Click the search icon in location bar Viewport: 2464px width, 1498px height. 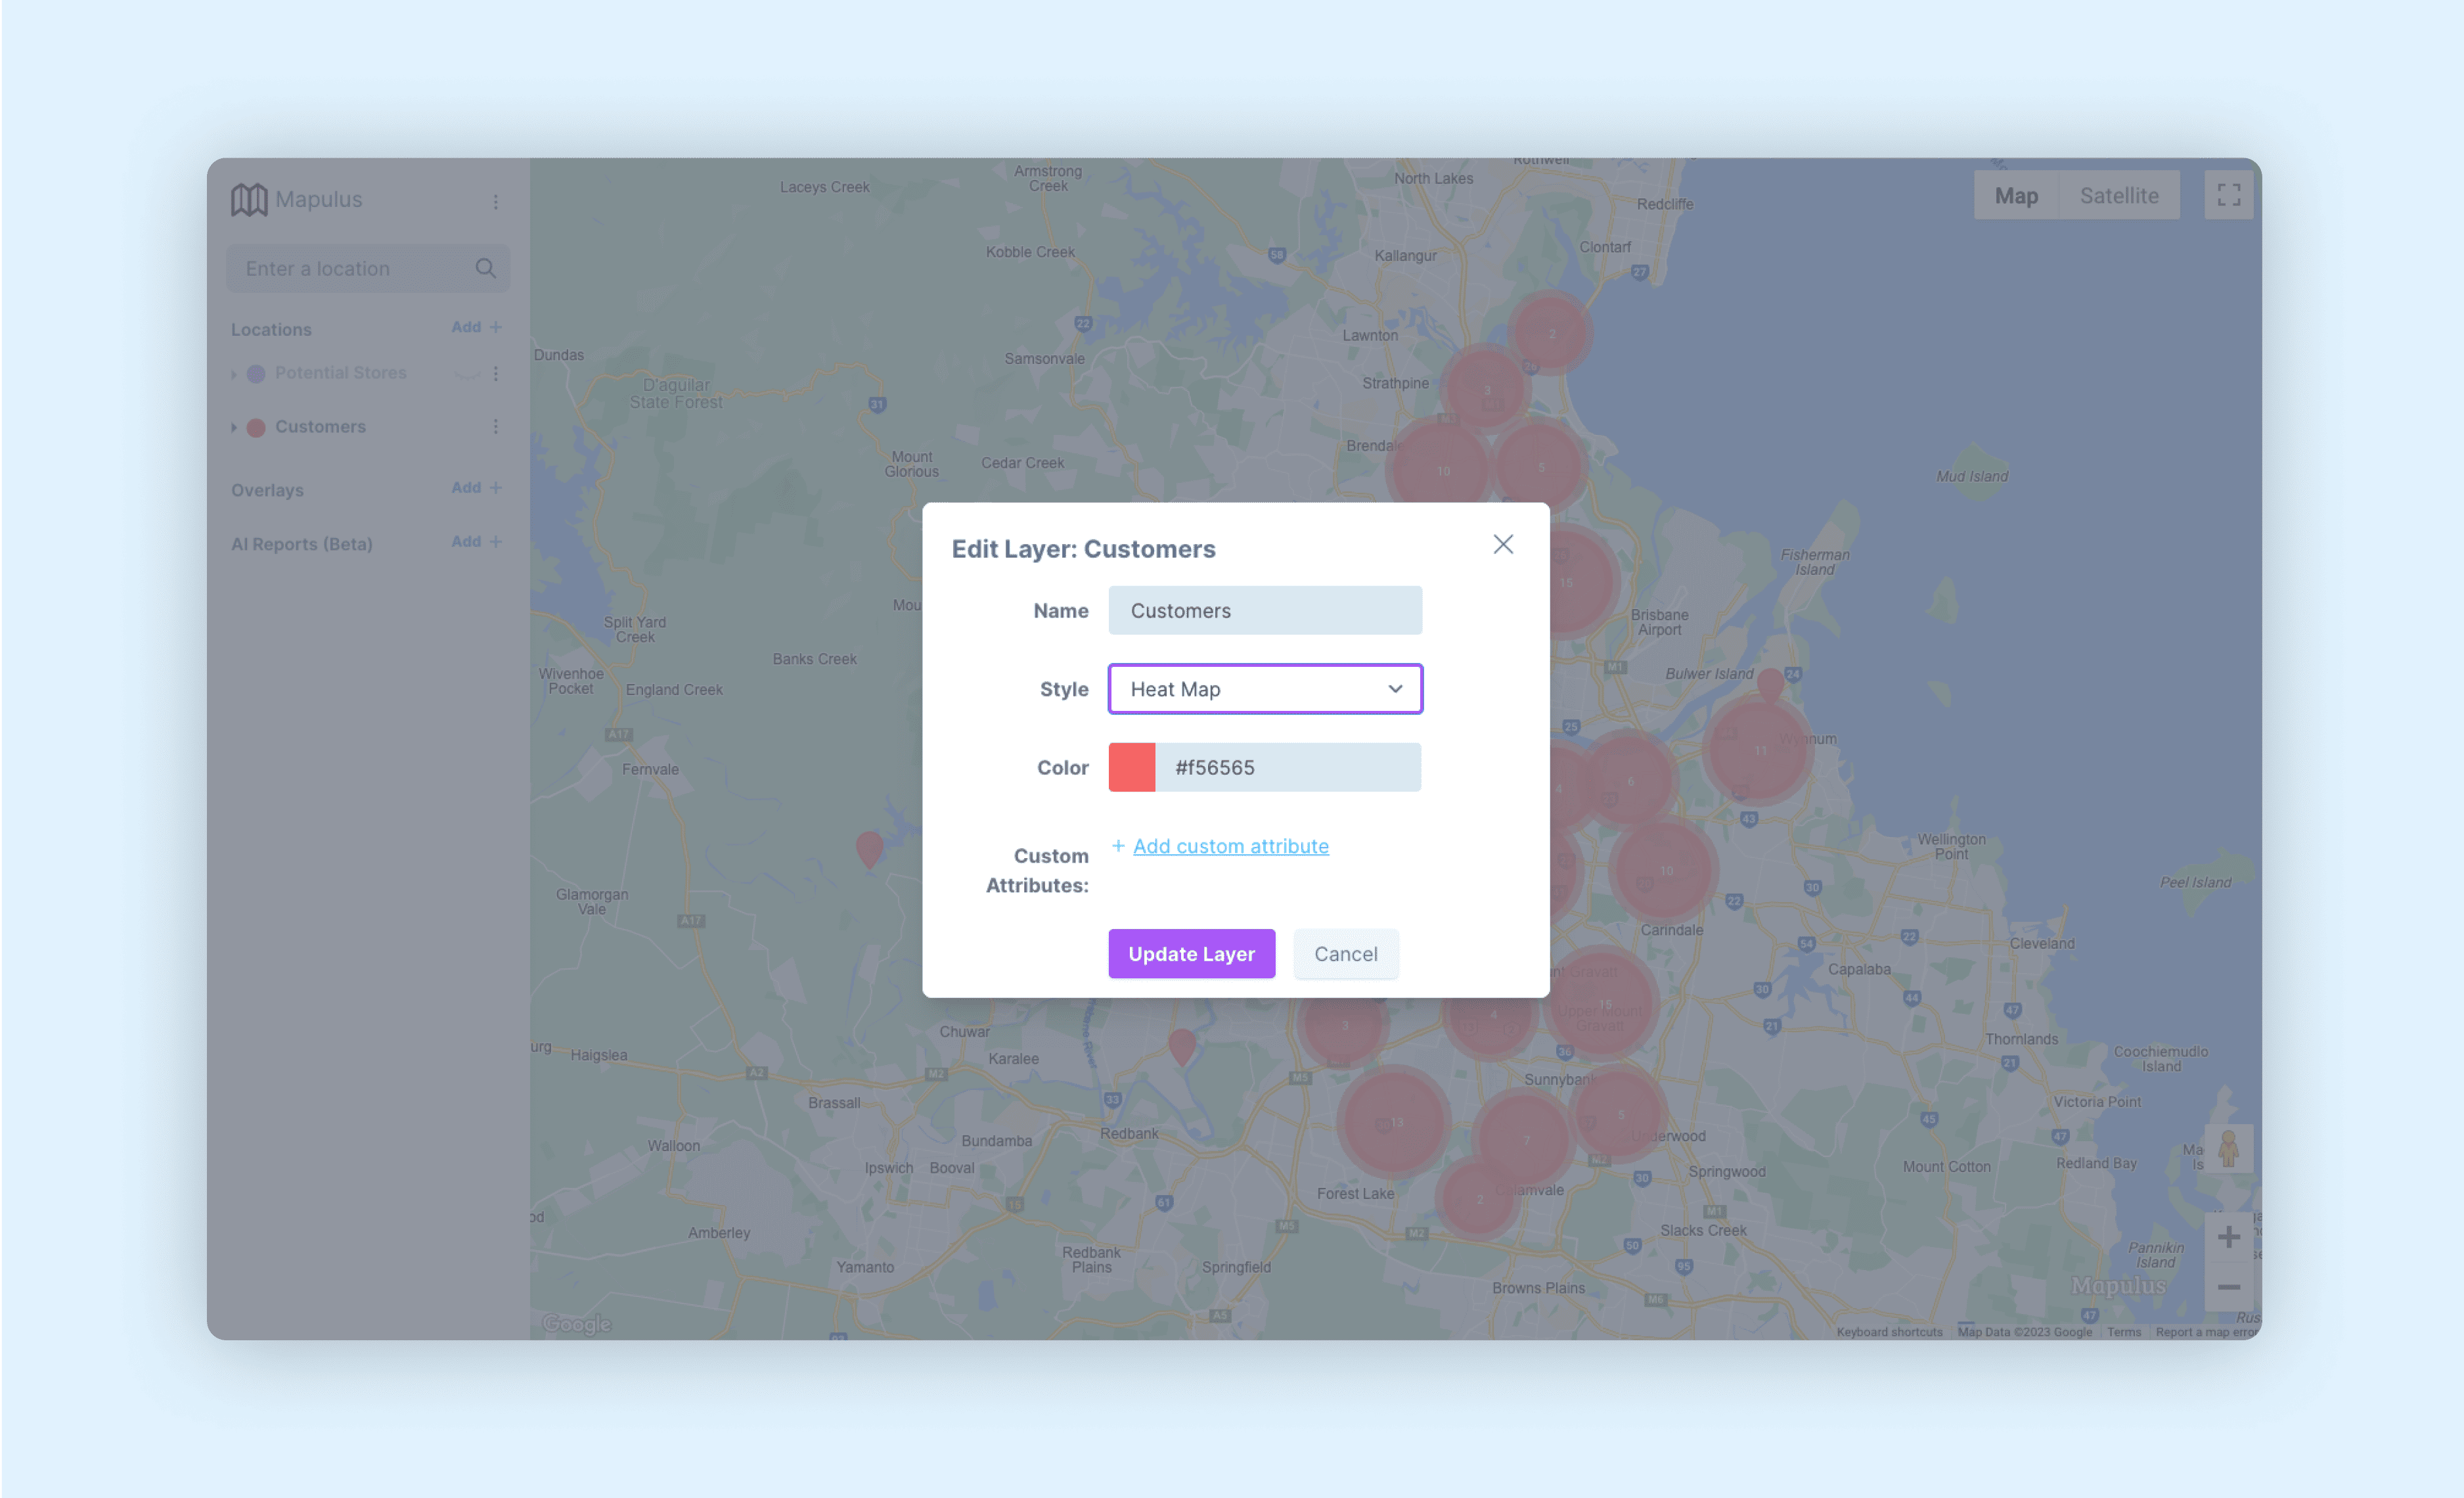[485, 267]
